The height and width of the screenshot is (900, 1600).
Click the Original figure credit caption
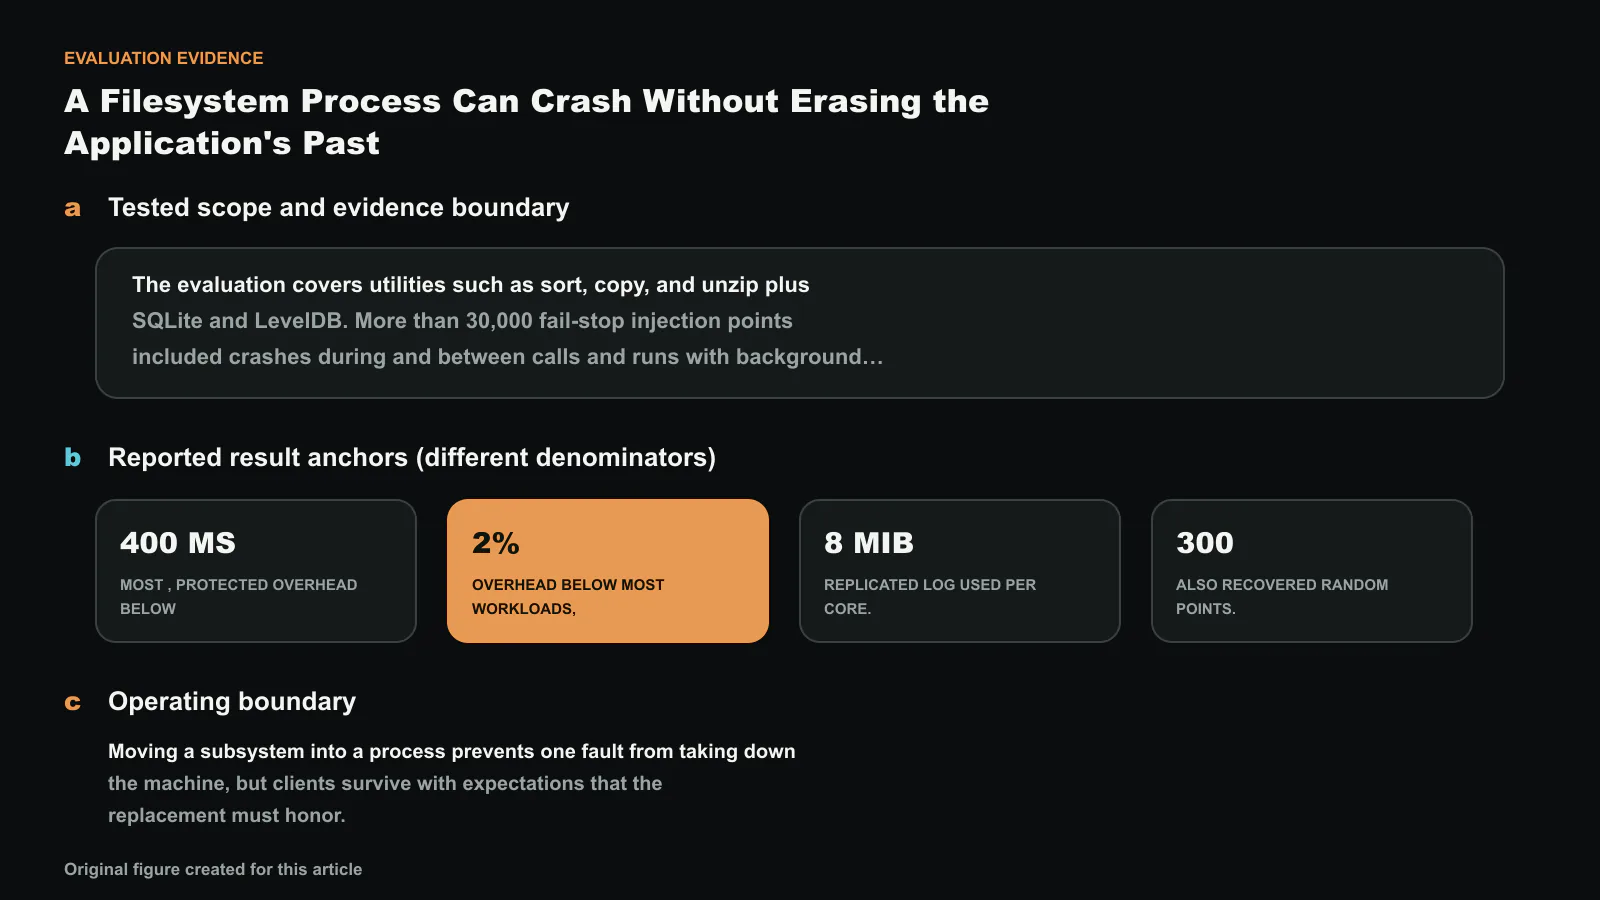pos(213,869)
